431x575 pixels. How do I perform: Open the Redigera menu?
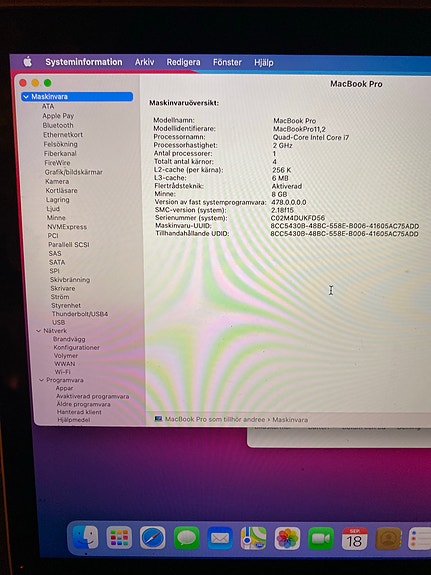tap(183, 62)
